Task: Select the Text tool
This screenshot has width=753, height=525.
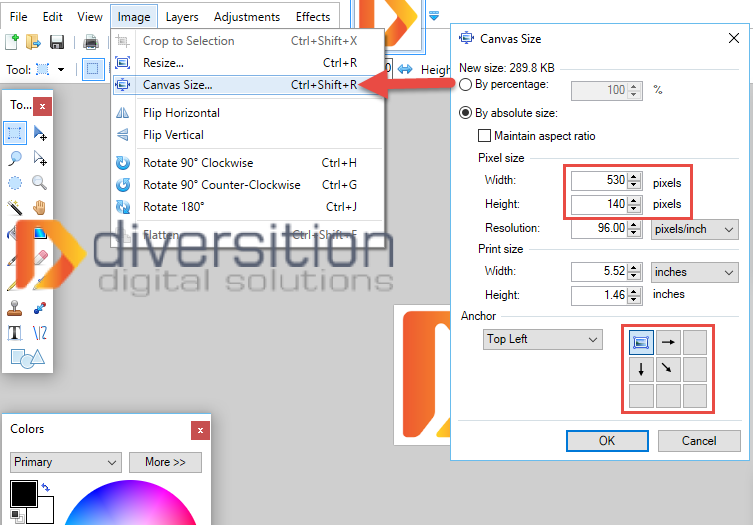Action: point(15,333)
